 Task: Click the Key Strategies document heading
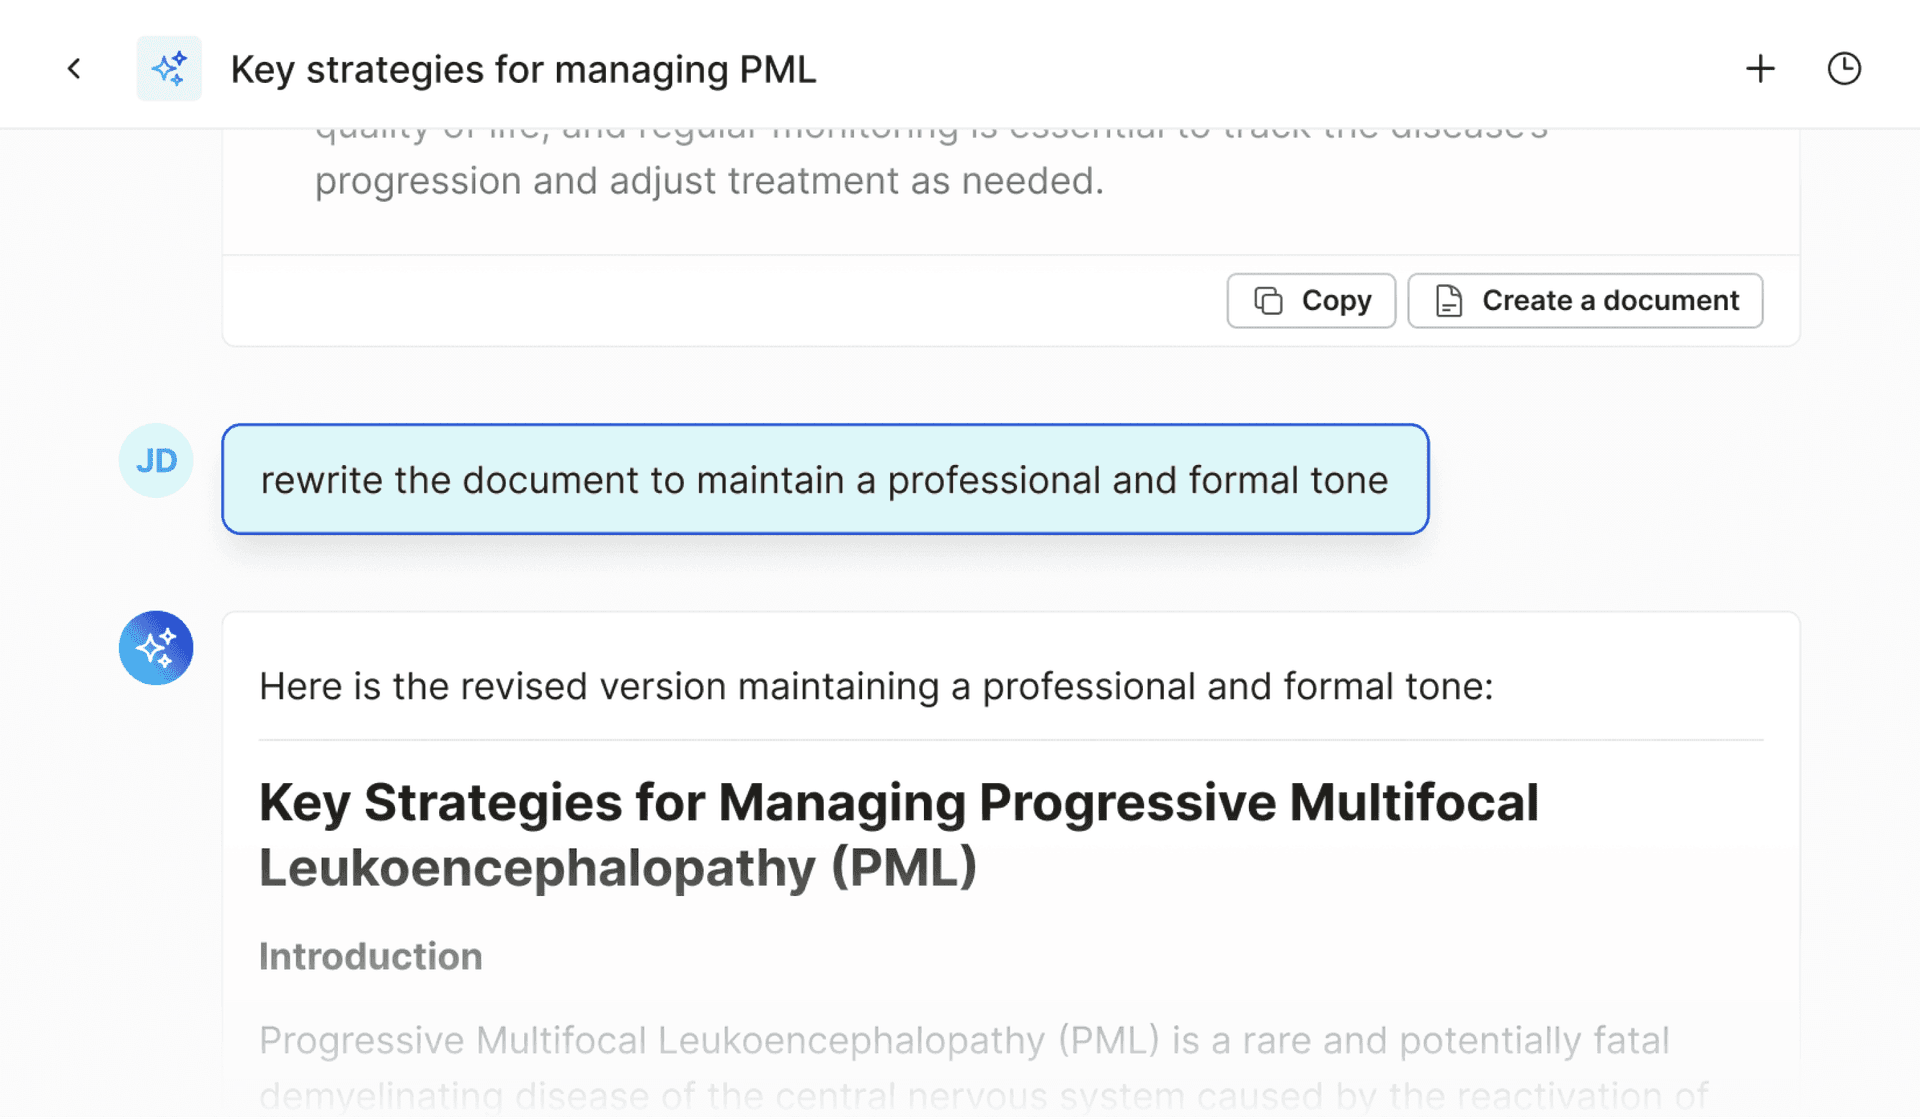coord(898,834)
